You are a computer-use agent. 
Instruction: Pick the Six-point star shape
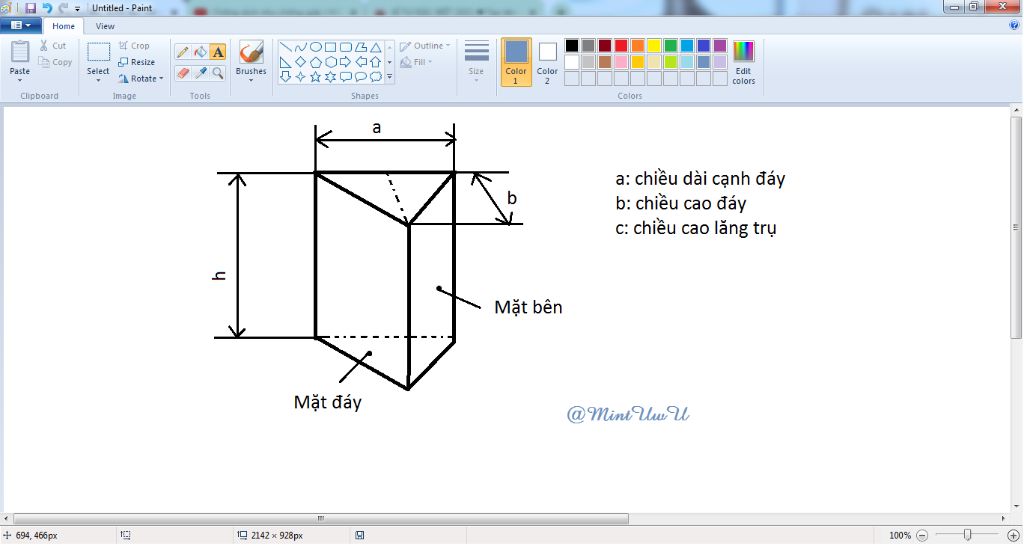(x=330, y=76)
